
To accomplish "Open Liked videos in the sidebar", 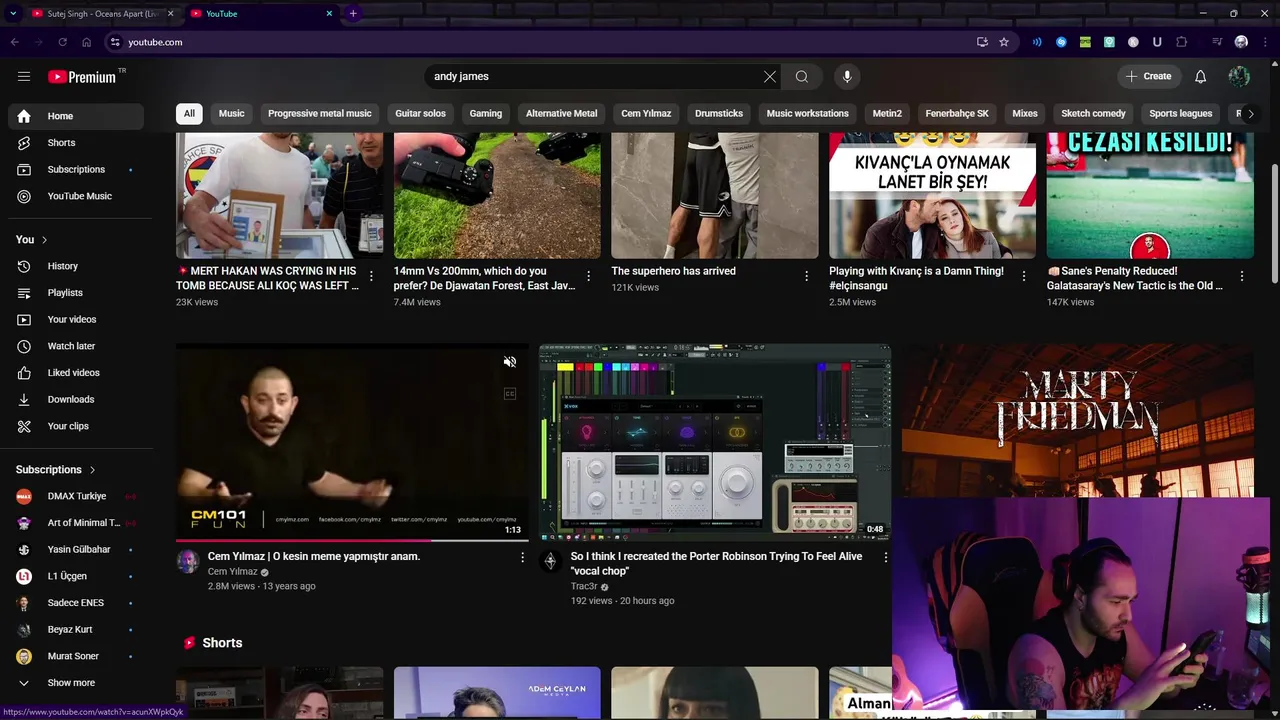I will (x=76, y=373).
